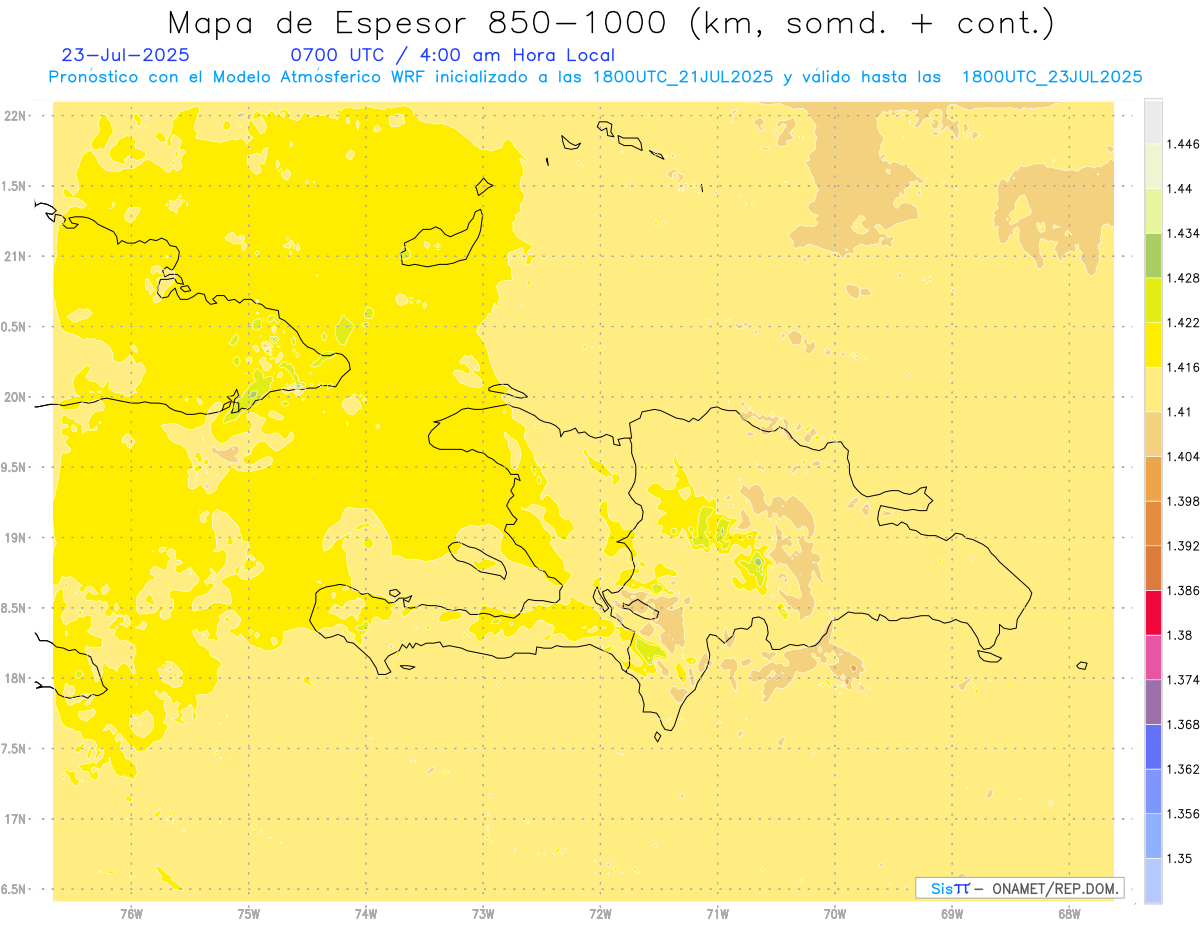Click the bright yellow swatch between 1.416 and 1.422

pyautogui.click(x=1153, y=344)
